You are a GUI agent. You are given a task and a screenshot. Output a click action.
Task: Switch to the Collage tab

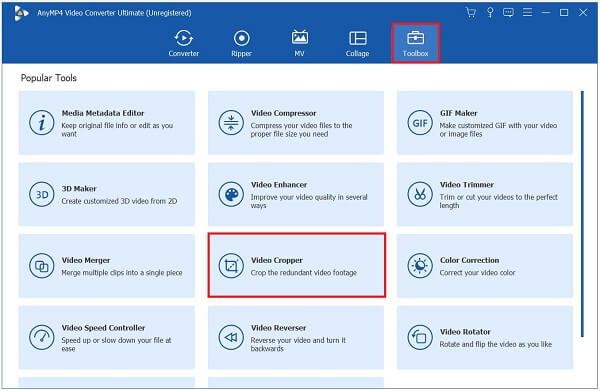pyautogui.click(x=357, y=43)
